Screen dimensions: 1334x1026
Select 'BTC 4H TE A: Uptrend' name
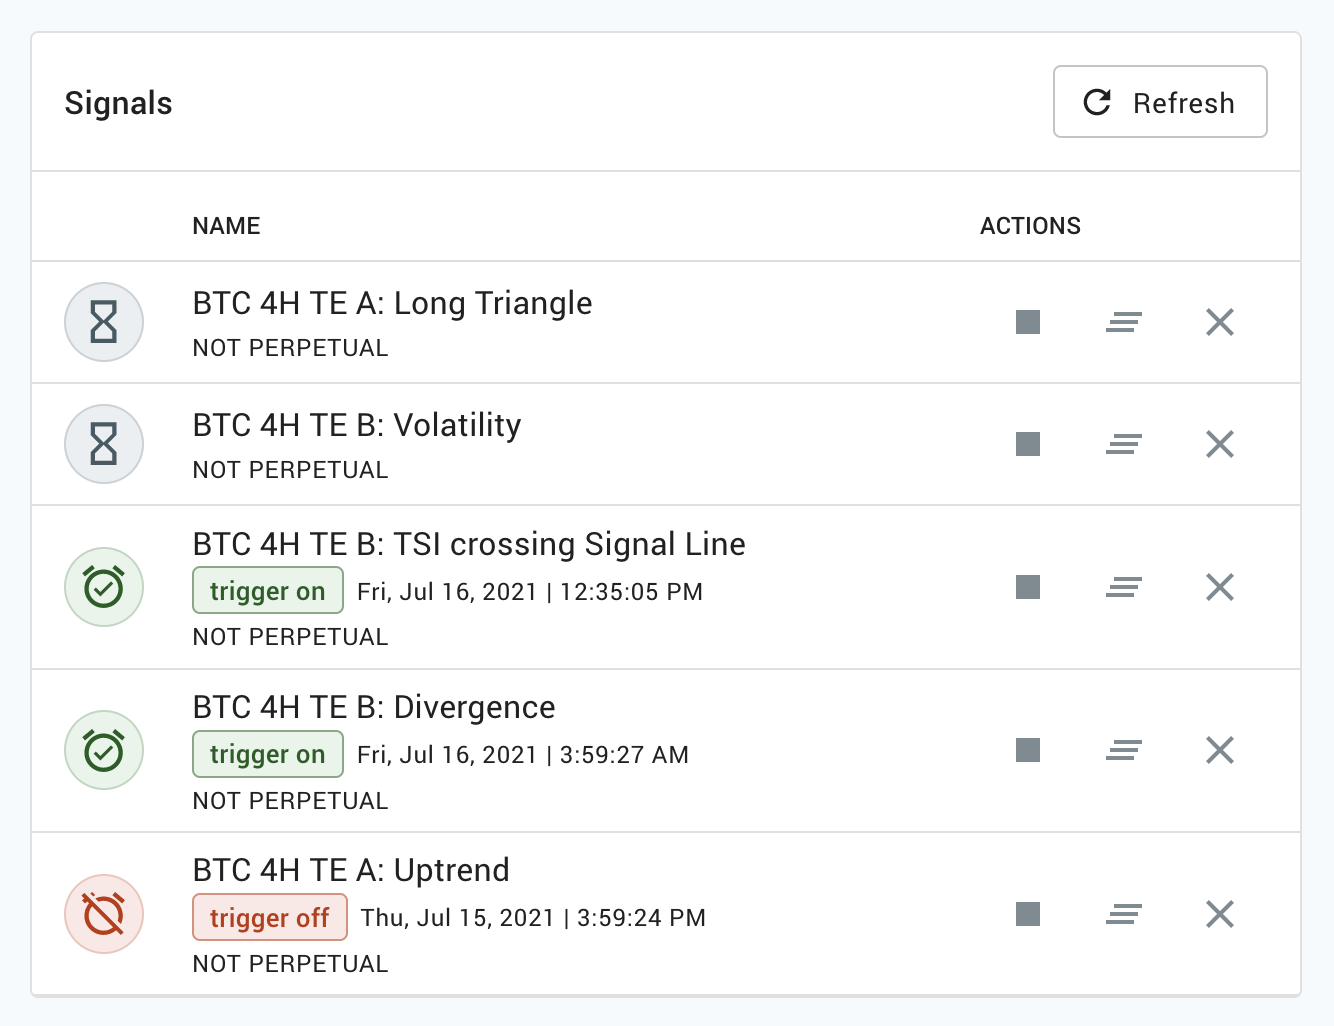pyautogui.click(x=351, y=870)
